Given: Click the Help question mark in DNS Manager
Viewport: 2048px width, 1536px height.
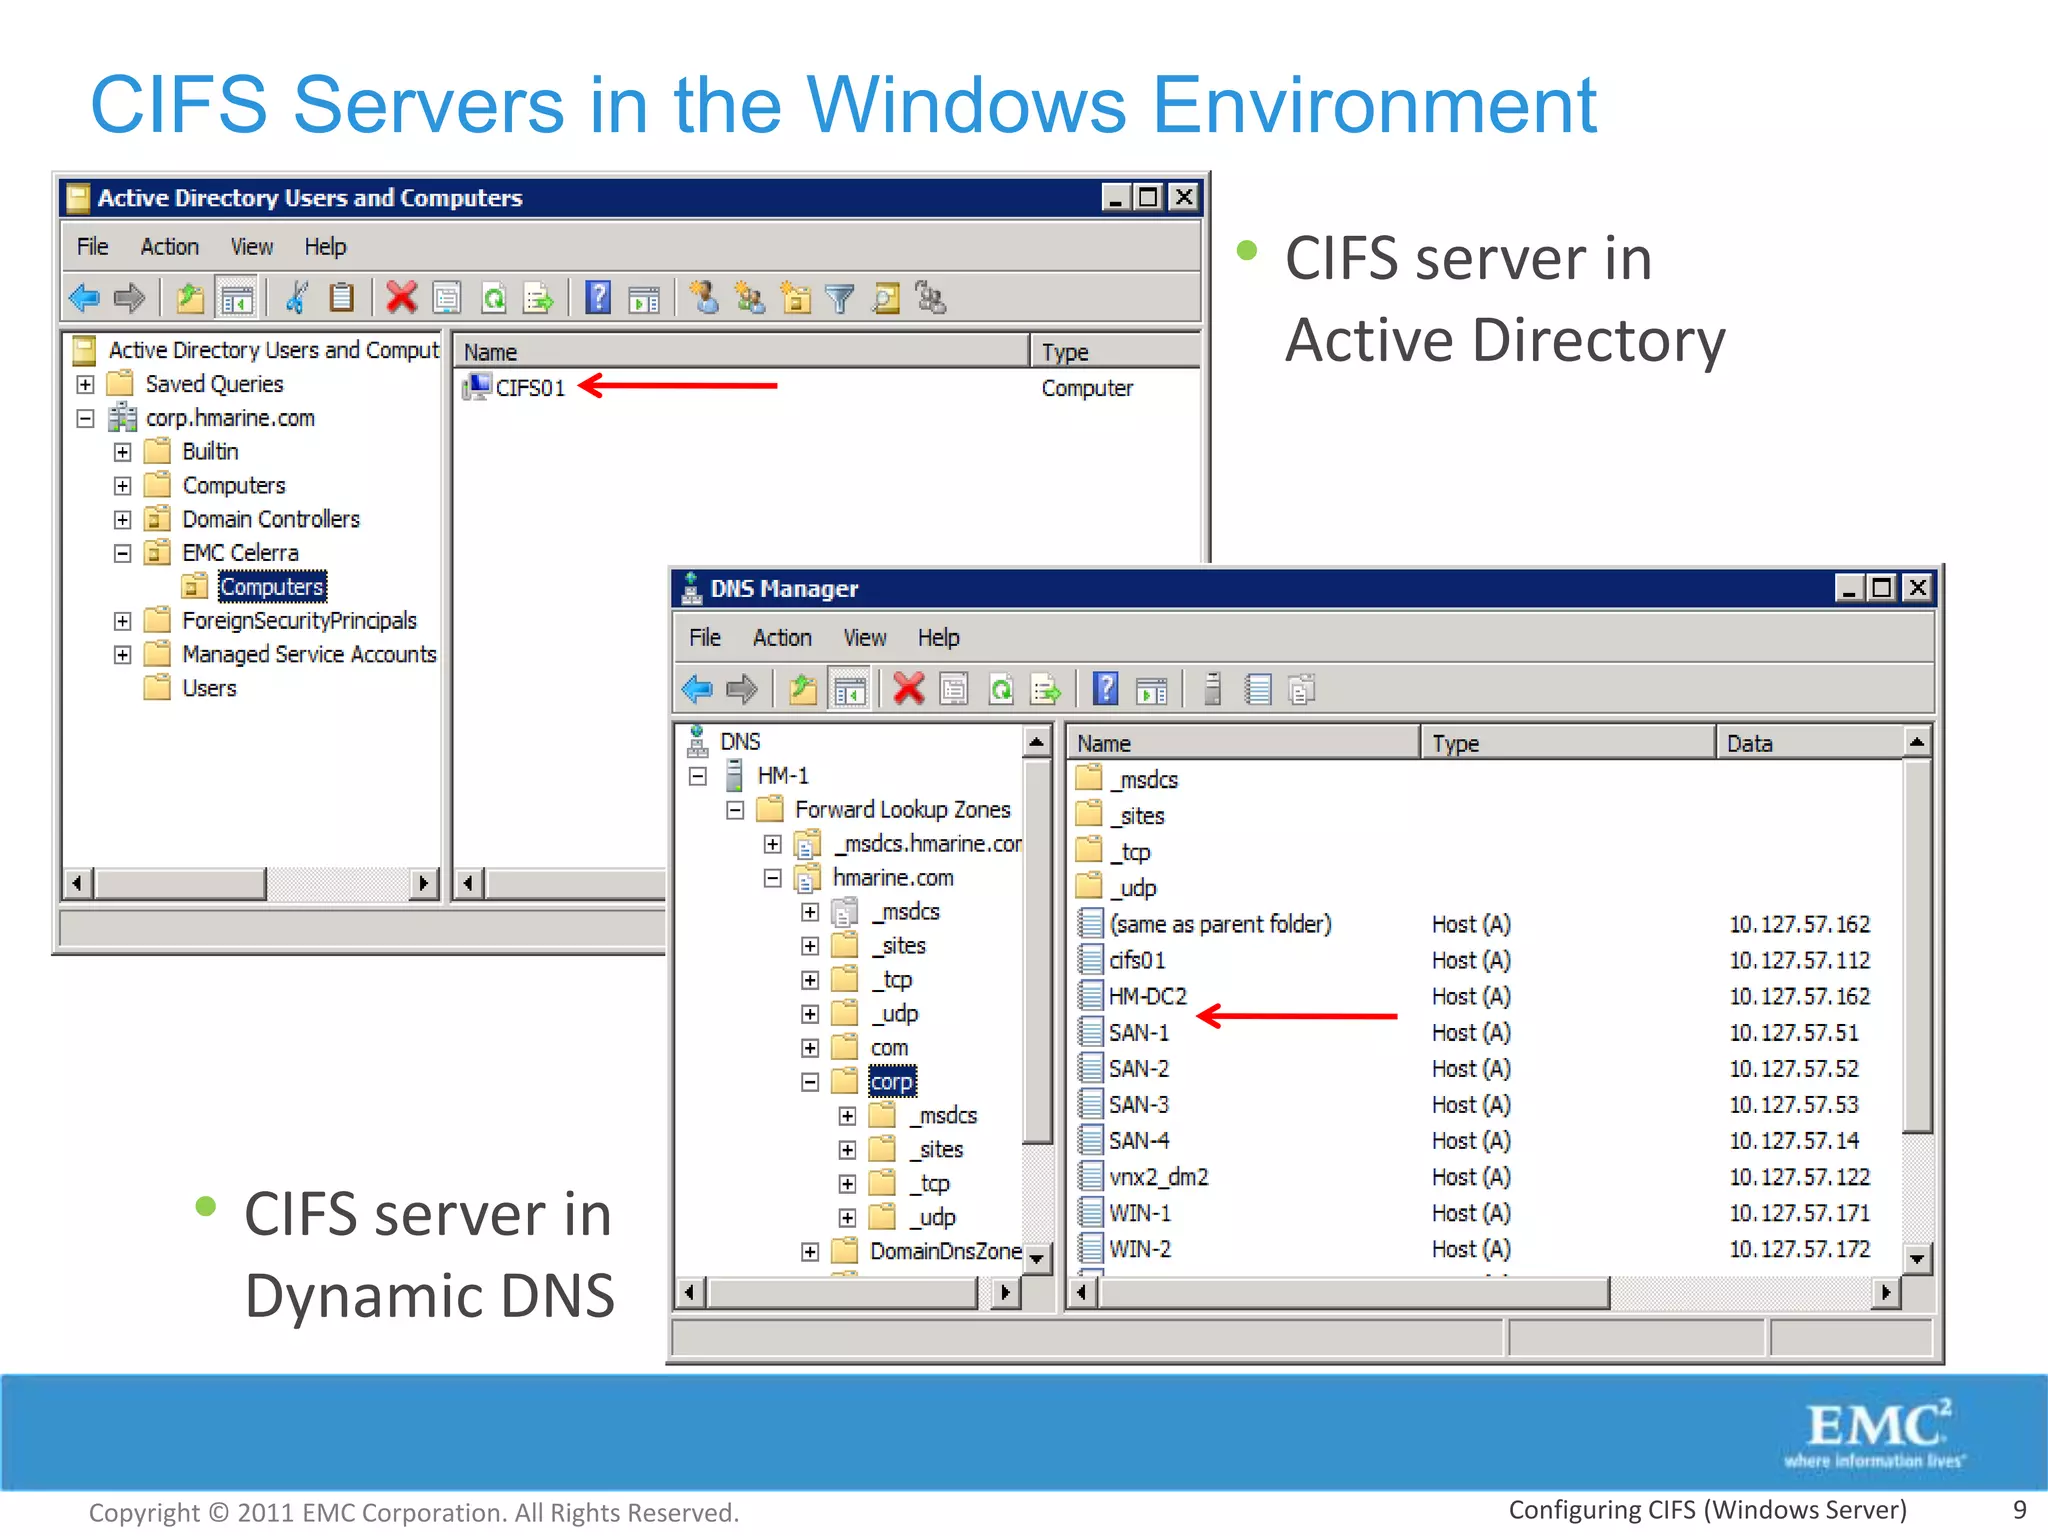Looking at the screenshot, I should tap(1105, 689).
